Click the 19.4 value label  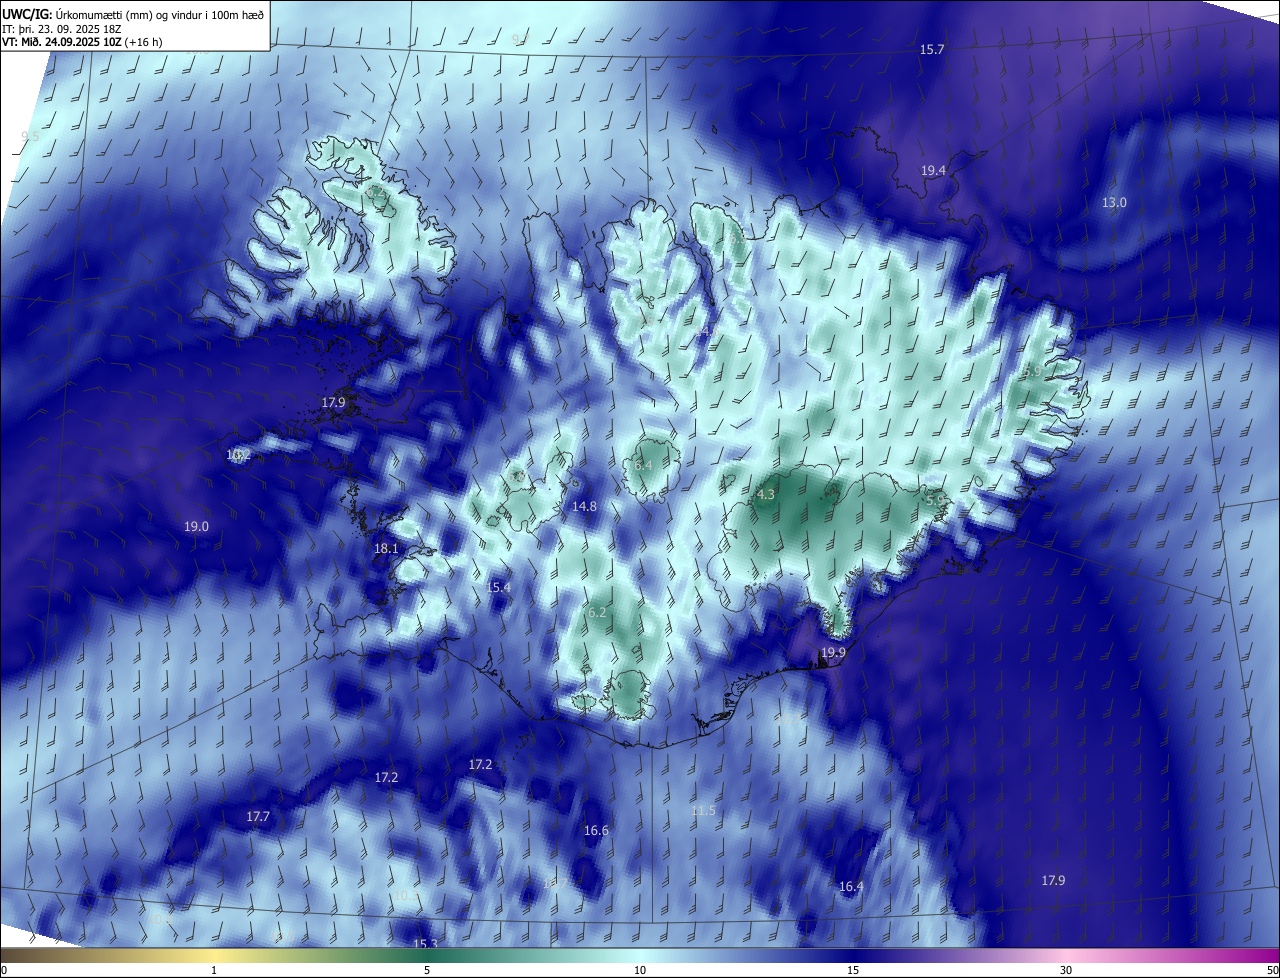pos(933,171)
